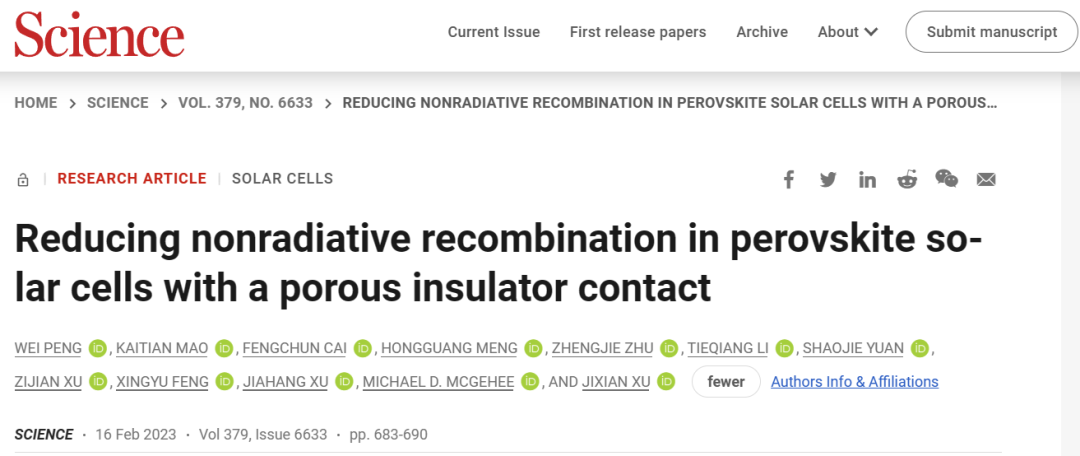Open Wei Peng's ORCID iD icon
The height and width of the screenshot is (456, 1080).
point(98,349)
